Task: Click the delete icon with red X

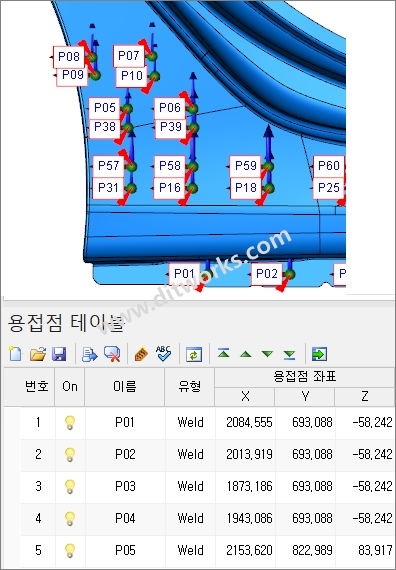Action: 112,354
